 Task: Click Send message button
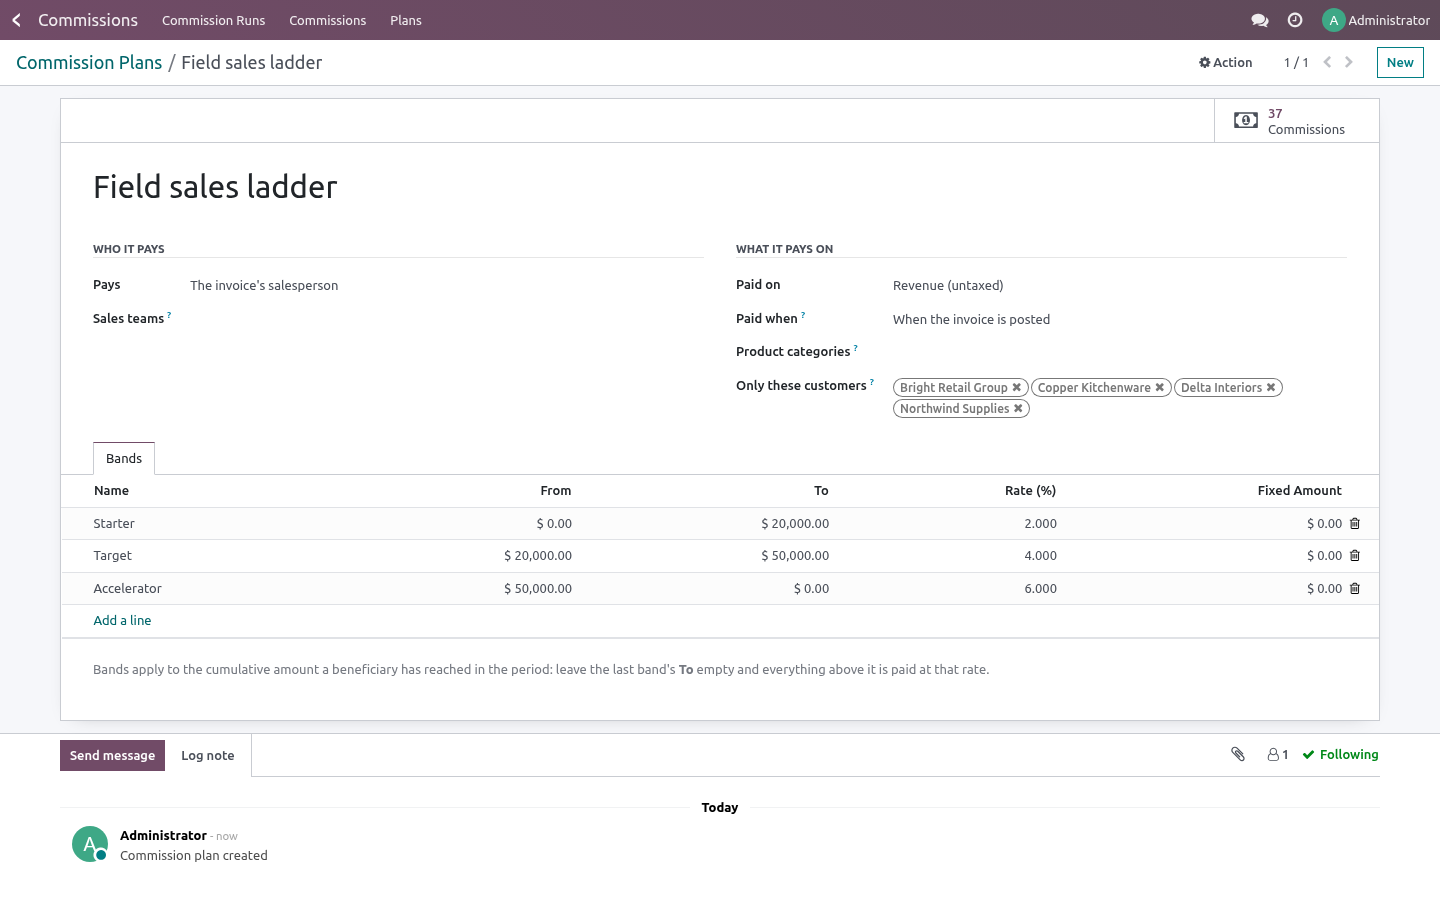(x=112, y=755)
